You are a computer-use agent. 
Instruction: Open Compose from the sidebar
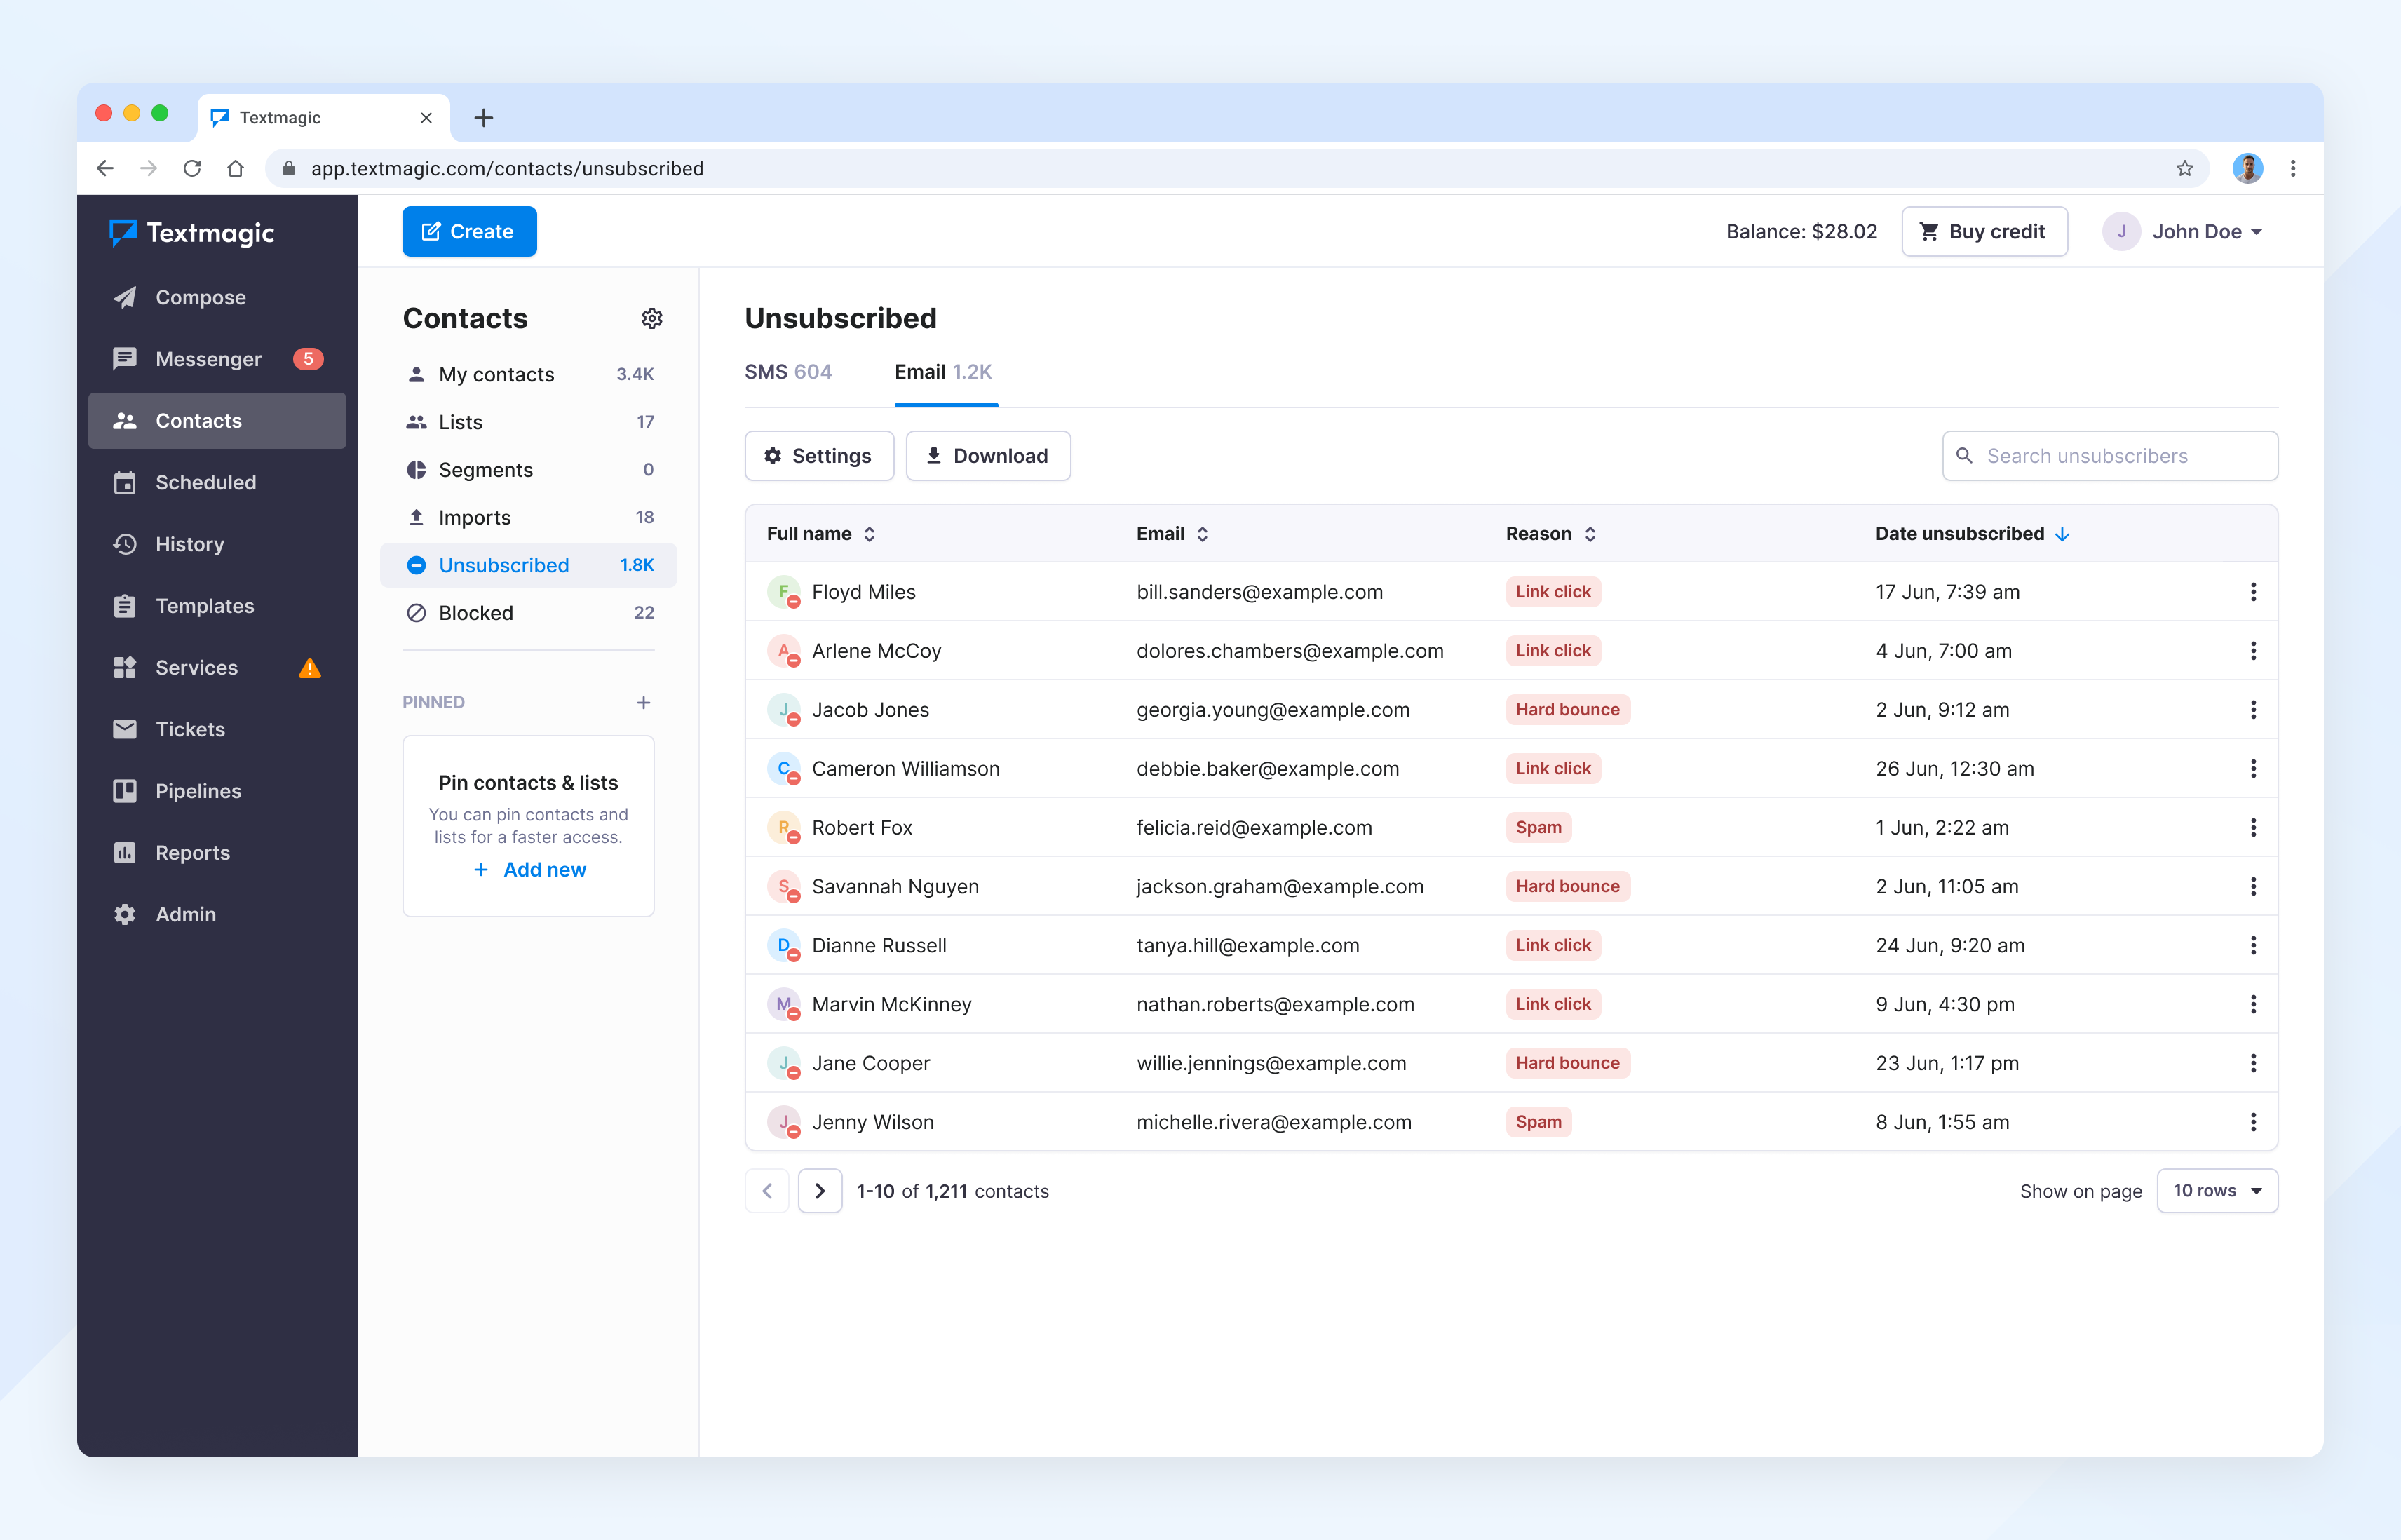217,297
